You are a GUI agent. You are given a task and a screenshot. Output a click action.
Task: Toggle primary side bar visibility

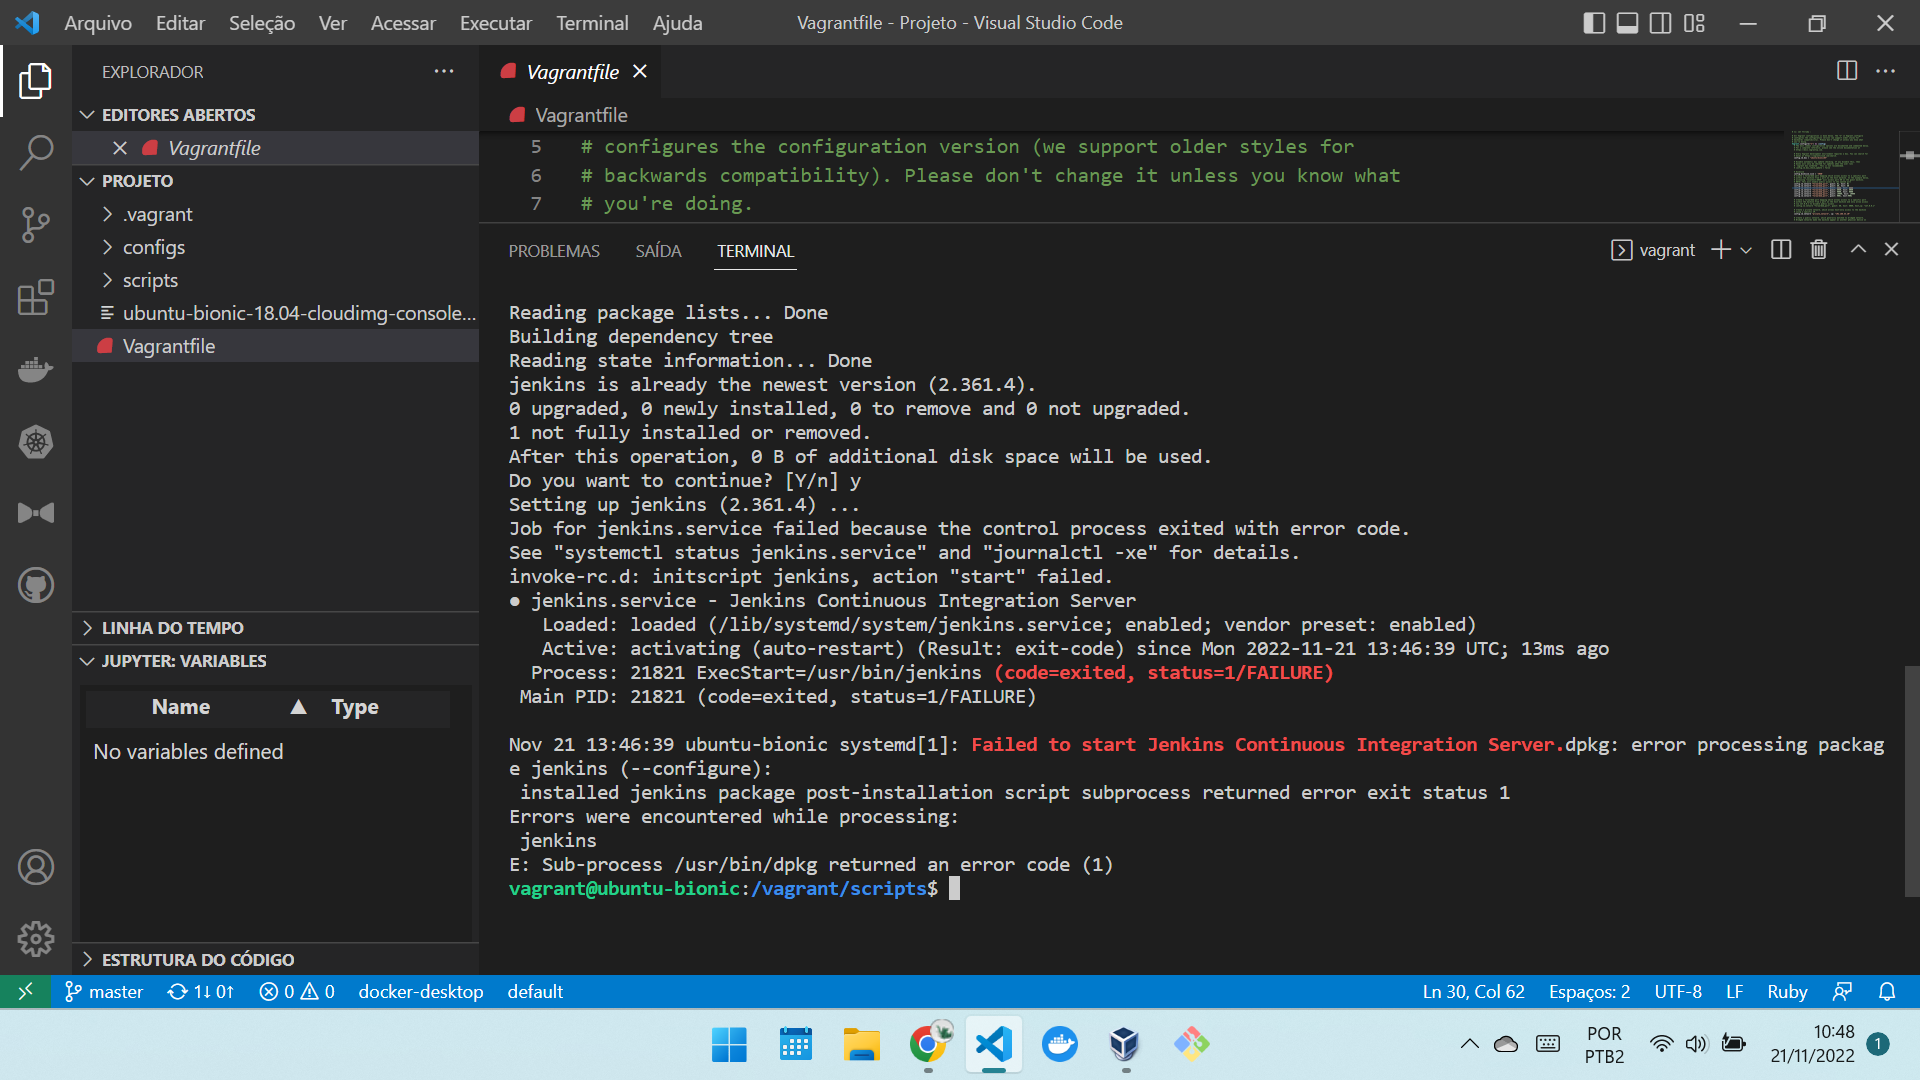1595,23
